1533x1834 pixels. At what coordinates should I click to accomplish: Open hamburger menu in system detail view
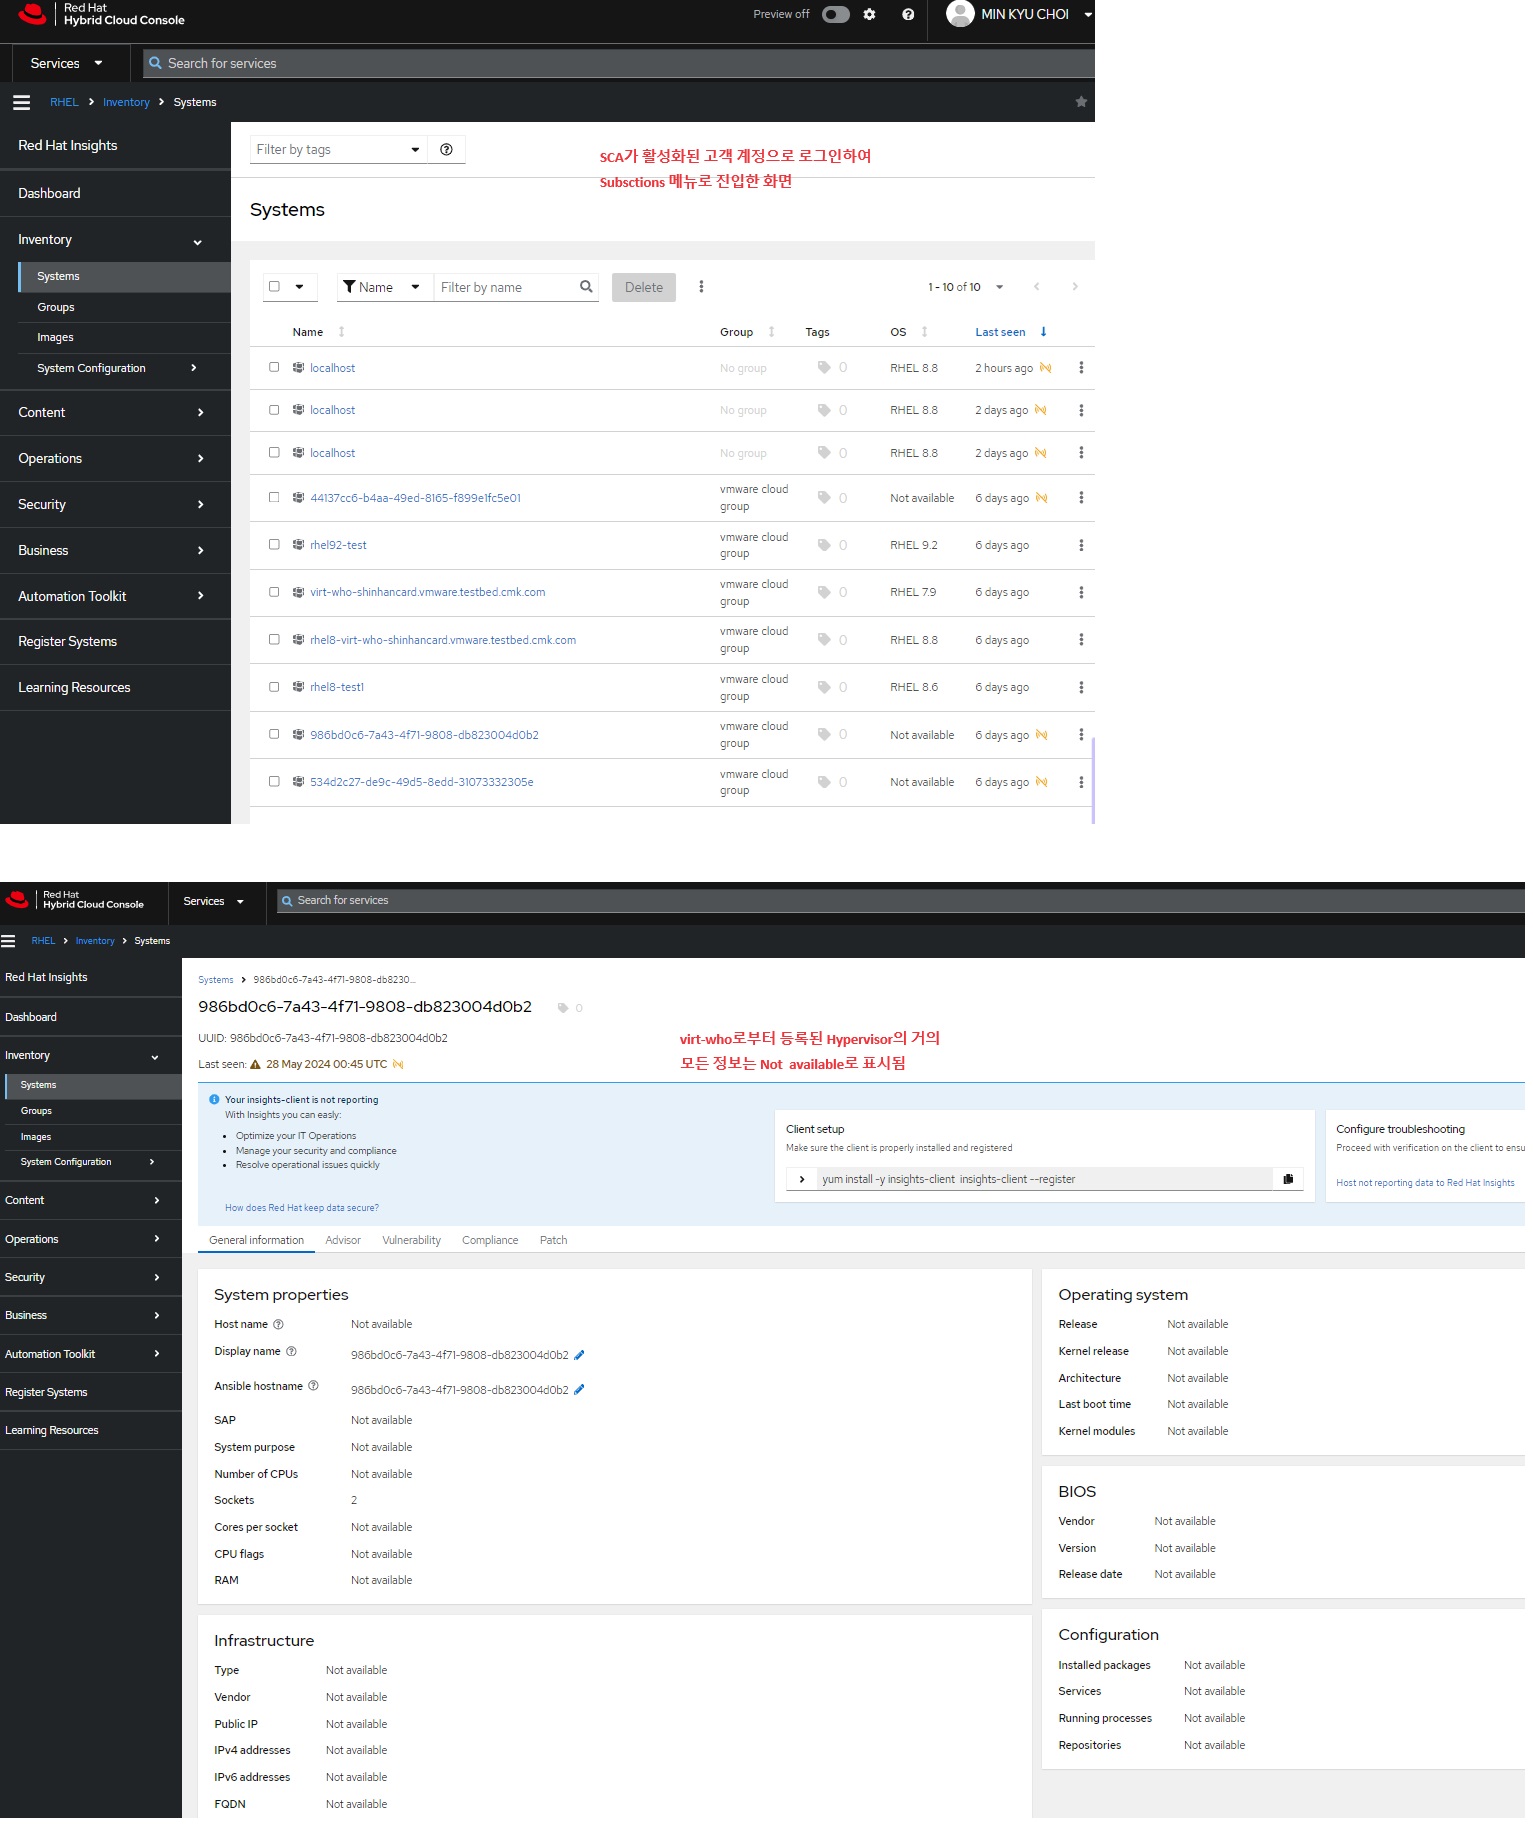[x=8, y=941]
